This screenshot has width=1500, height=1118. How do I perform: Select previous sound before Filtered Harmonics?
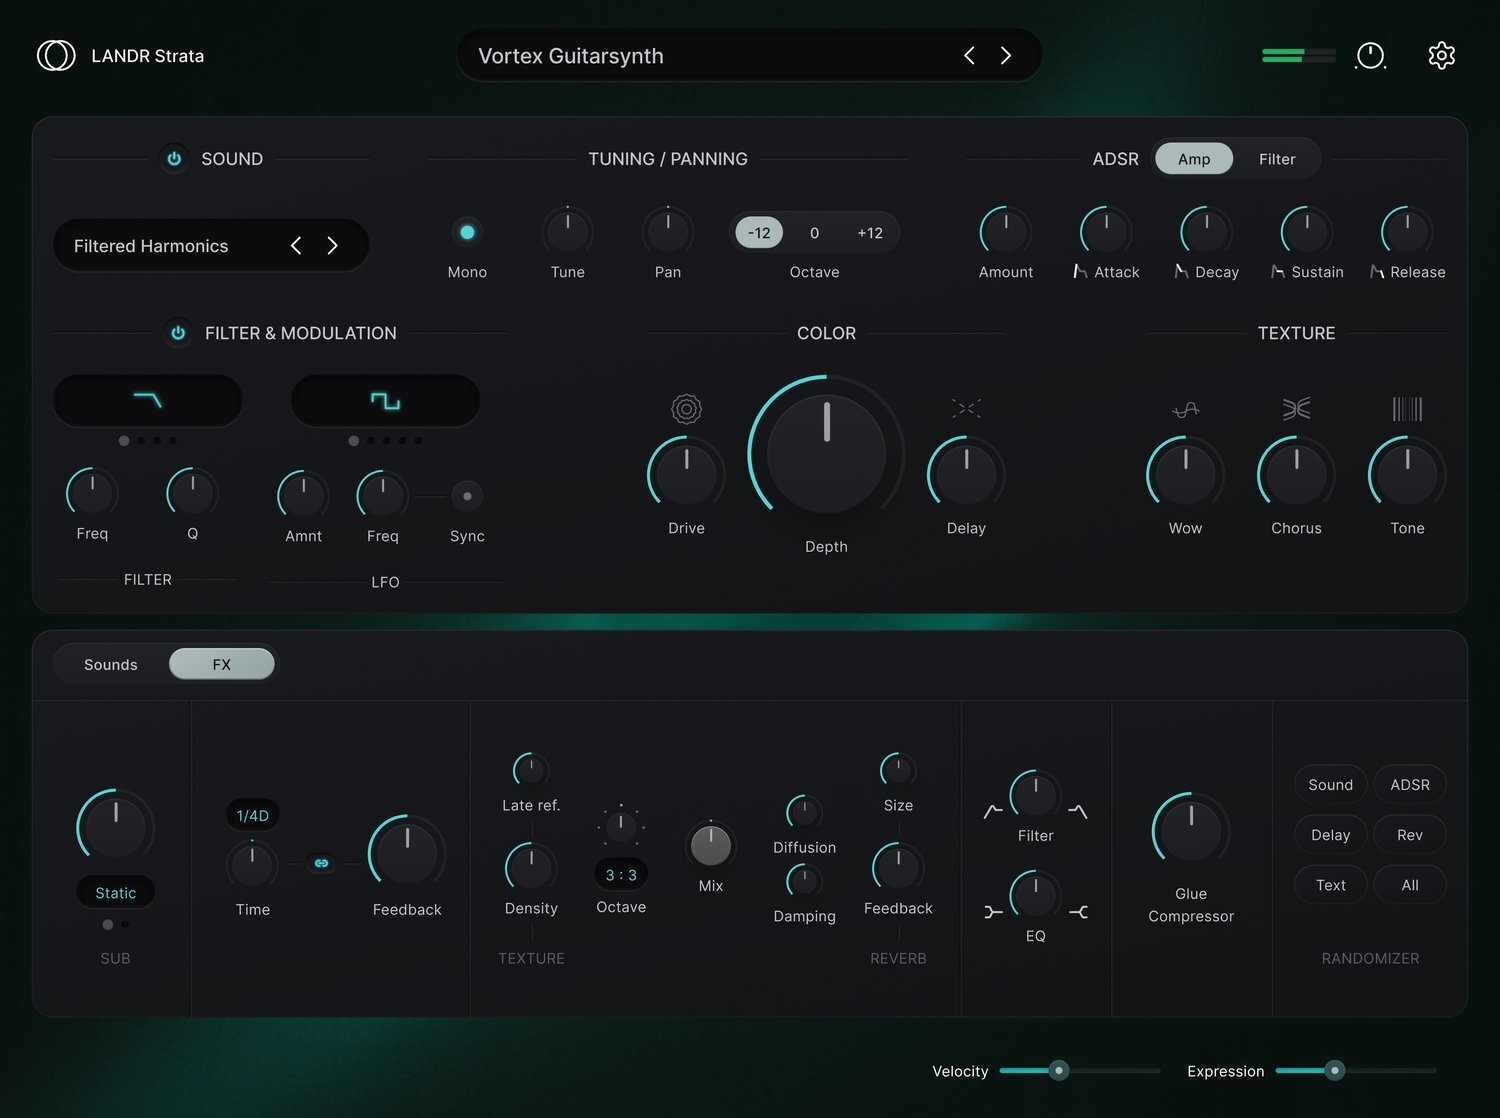(x=296, y=246)
